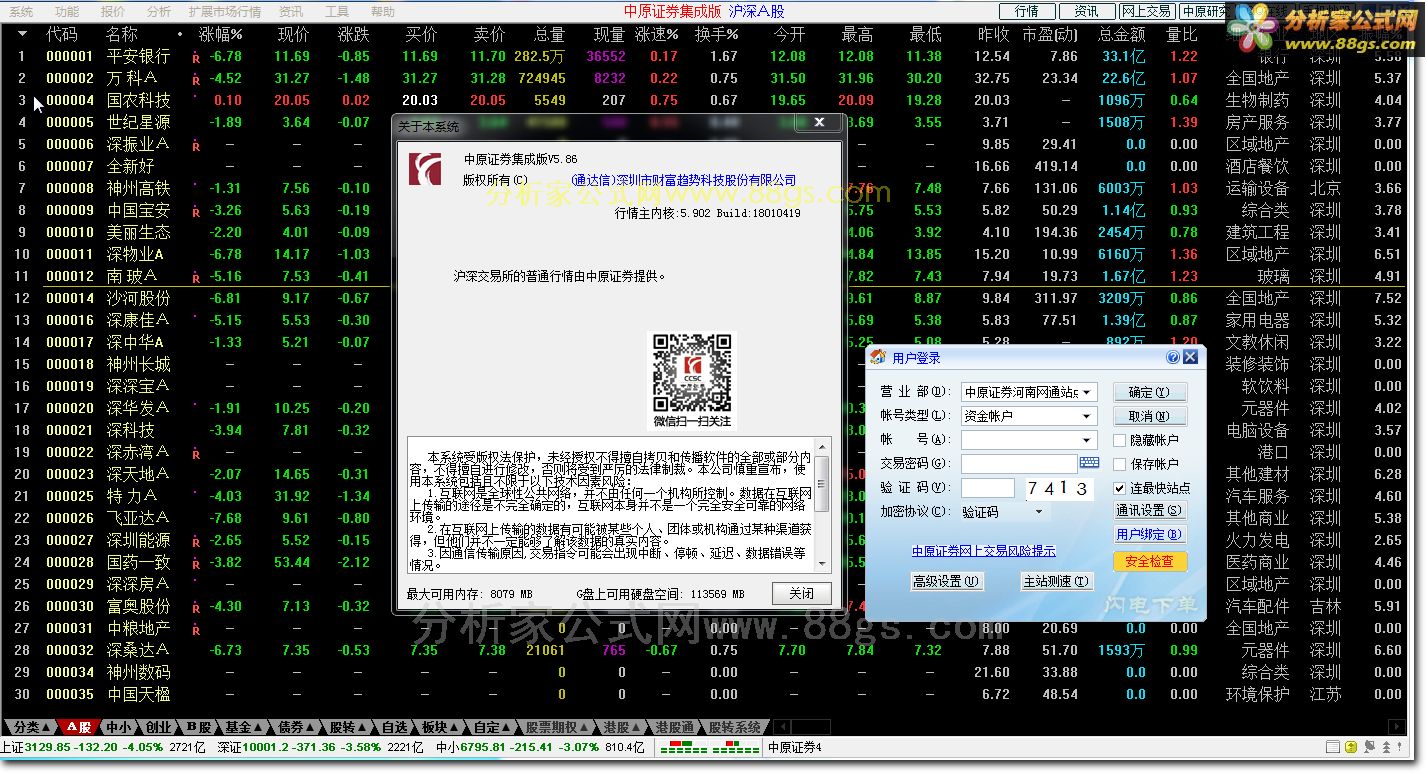Open 系统 menu

pyautogui.click(x=21, y=12)
